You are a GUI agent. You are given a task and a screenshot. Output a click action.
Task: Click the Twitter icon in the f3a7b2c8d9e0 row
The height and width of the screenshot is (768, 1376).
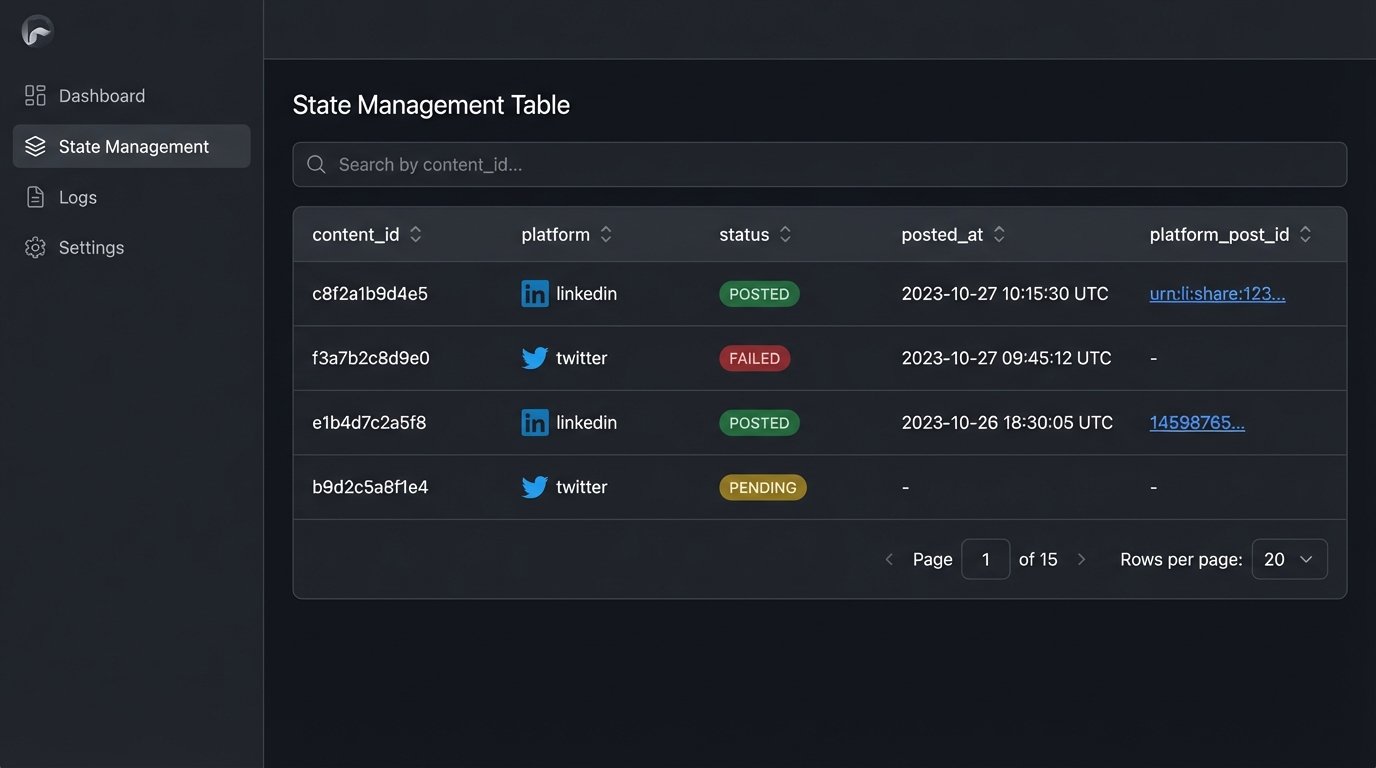tap(535, 358)
